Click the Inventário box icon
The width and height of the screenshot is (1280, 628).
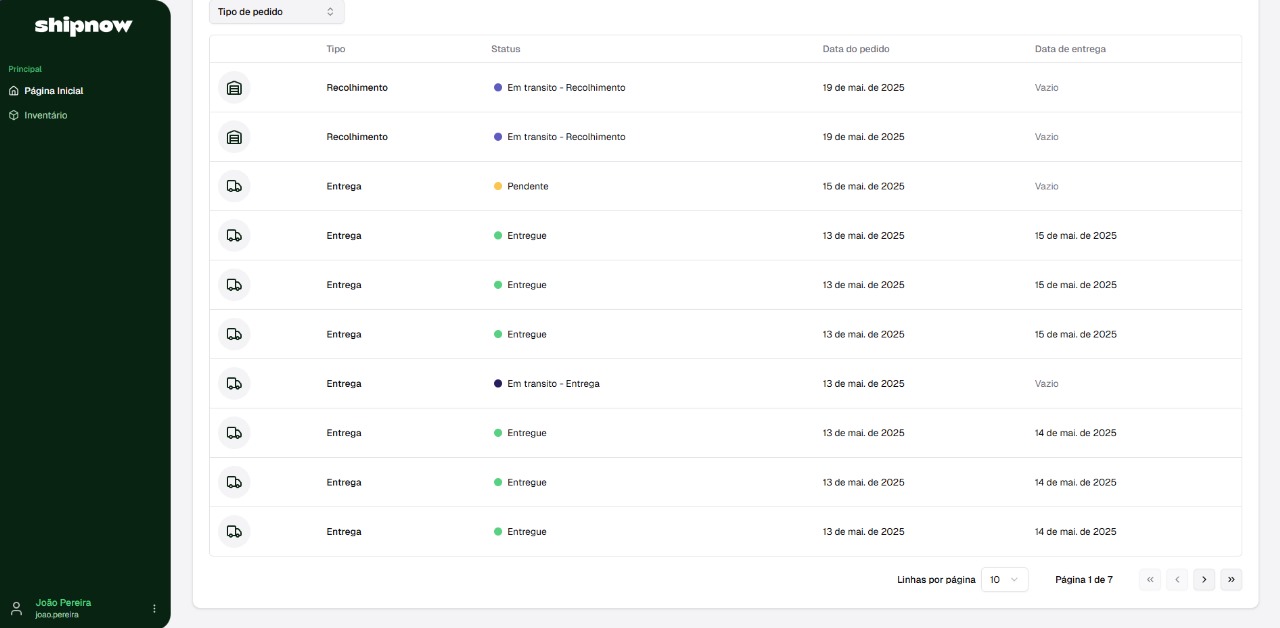click(x=14, y=115)
